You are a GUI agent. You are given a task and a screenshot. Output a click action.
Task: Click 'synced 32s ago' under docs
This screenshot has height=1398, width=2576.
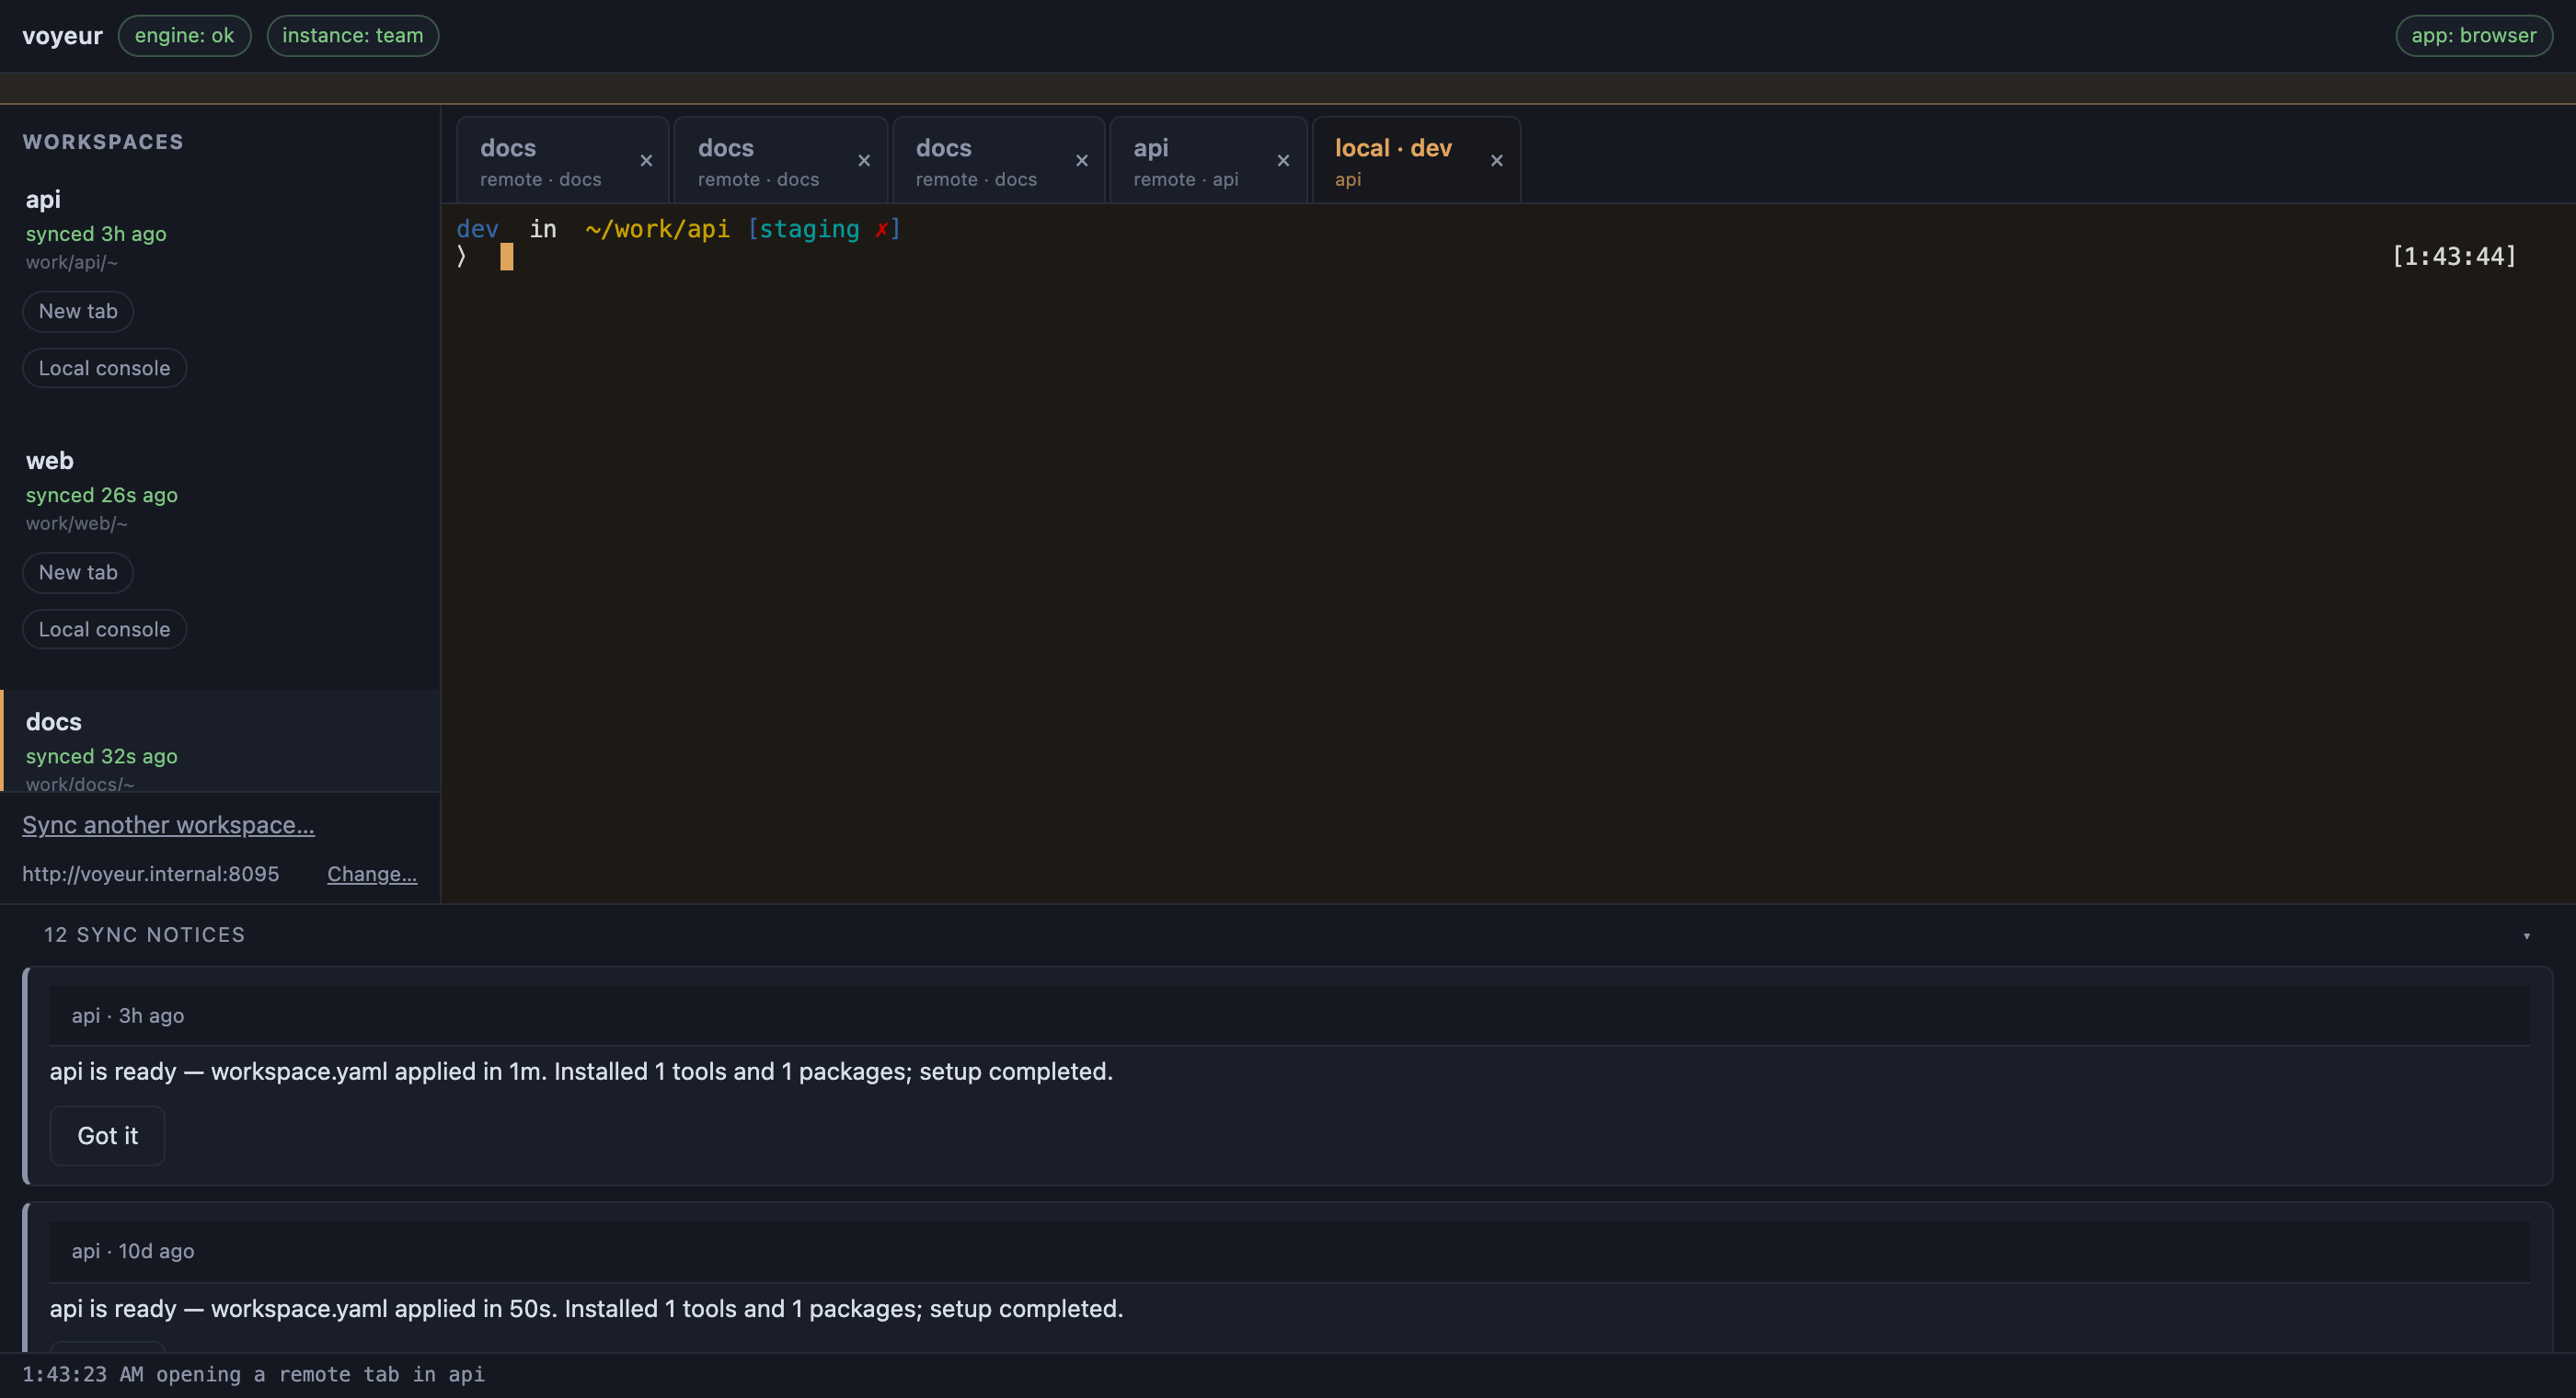coord(102,756)
